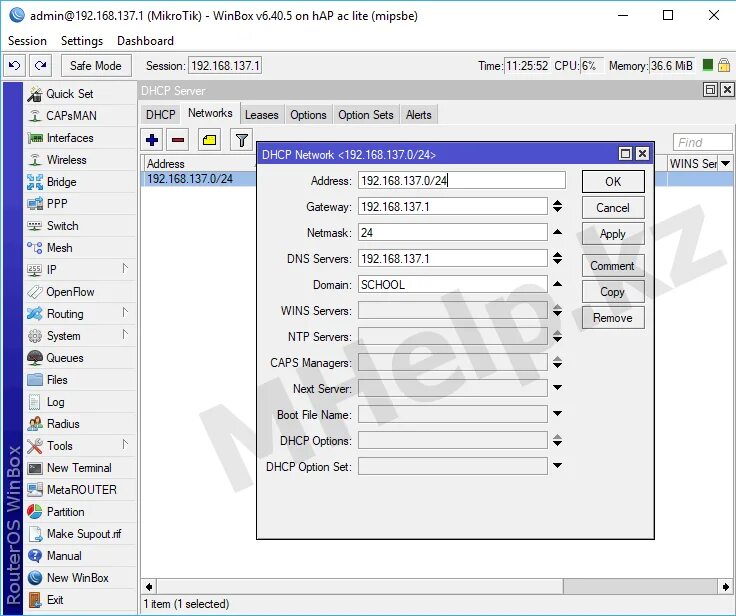Open the Quick Set icon in sidebar
Image resolution: width=736 pixels, height=616 pixels.
35,94
